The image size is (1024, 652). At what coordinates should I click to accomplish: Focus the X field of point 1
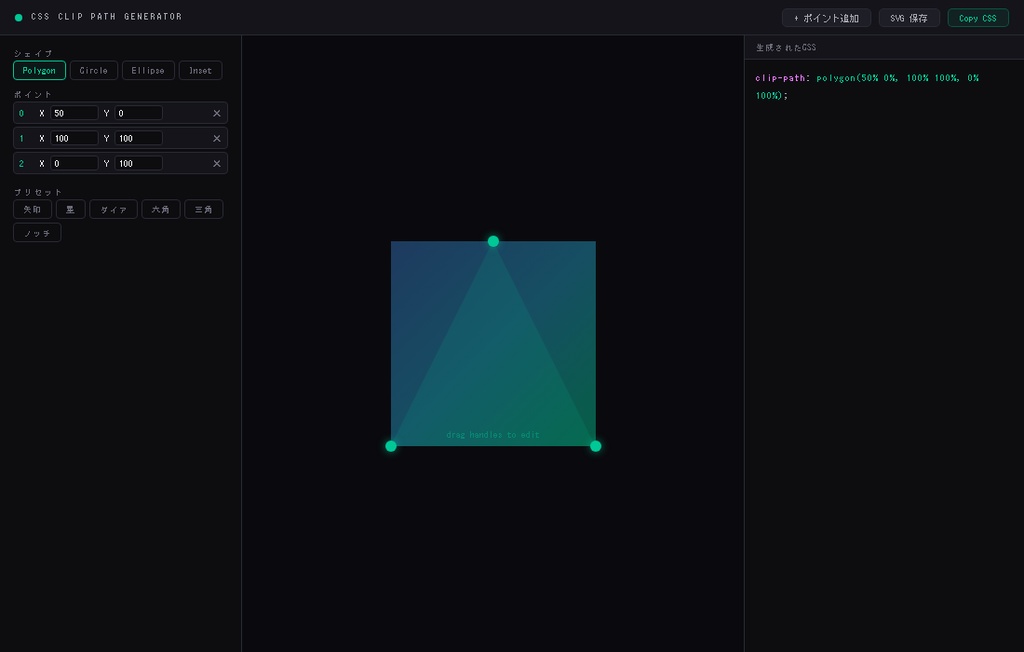click(x=74, y=139)
